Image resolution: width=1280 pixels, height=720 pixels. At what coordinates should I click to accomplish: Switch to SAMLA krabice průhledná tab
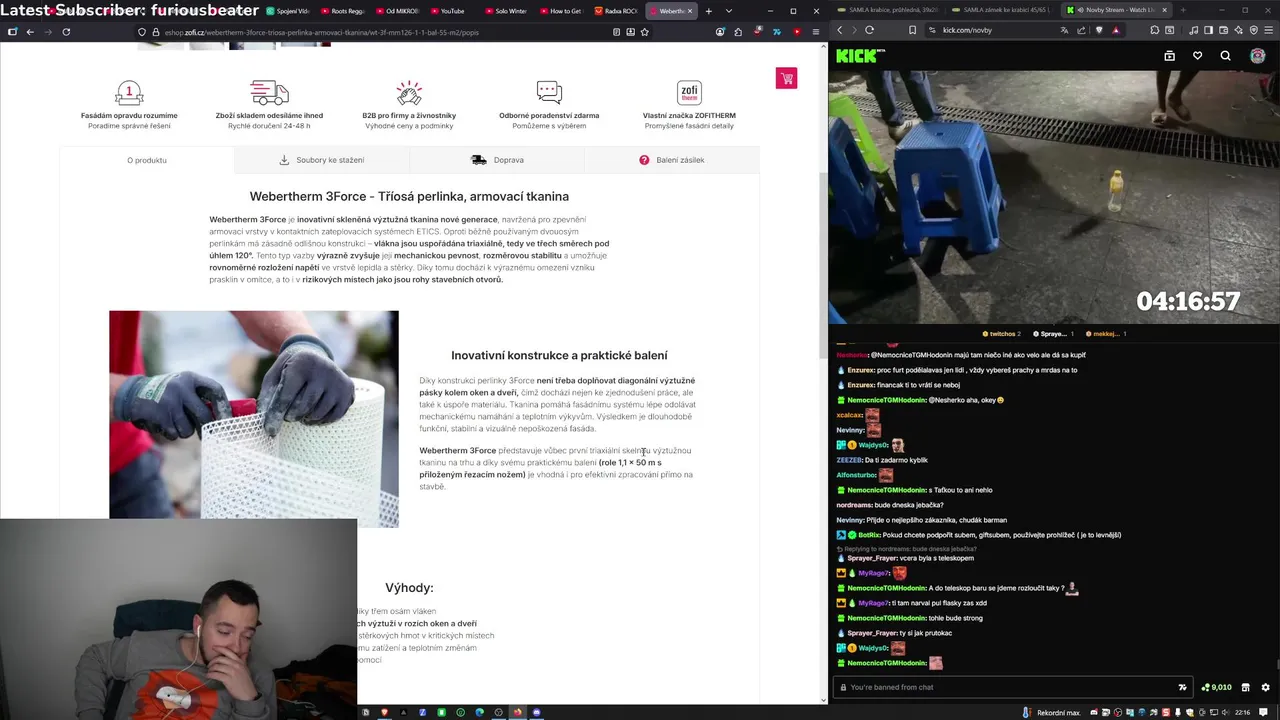[x=891, y=10]
